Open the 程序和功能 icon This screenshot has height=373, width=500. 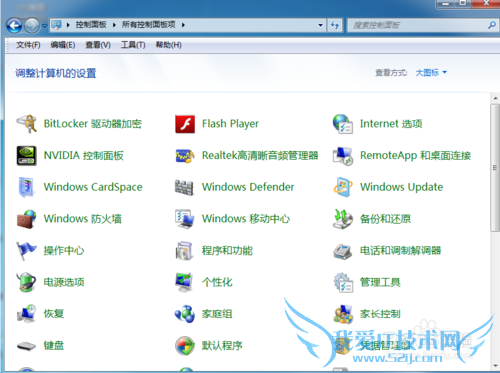[184, 251]
